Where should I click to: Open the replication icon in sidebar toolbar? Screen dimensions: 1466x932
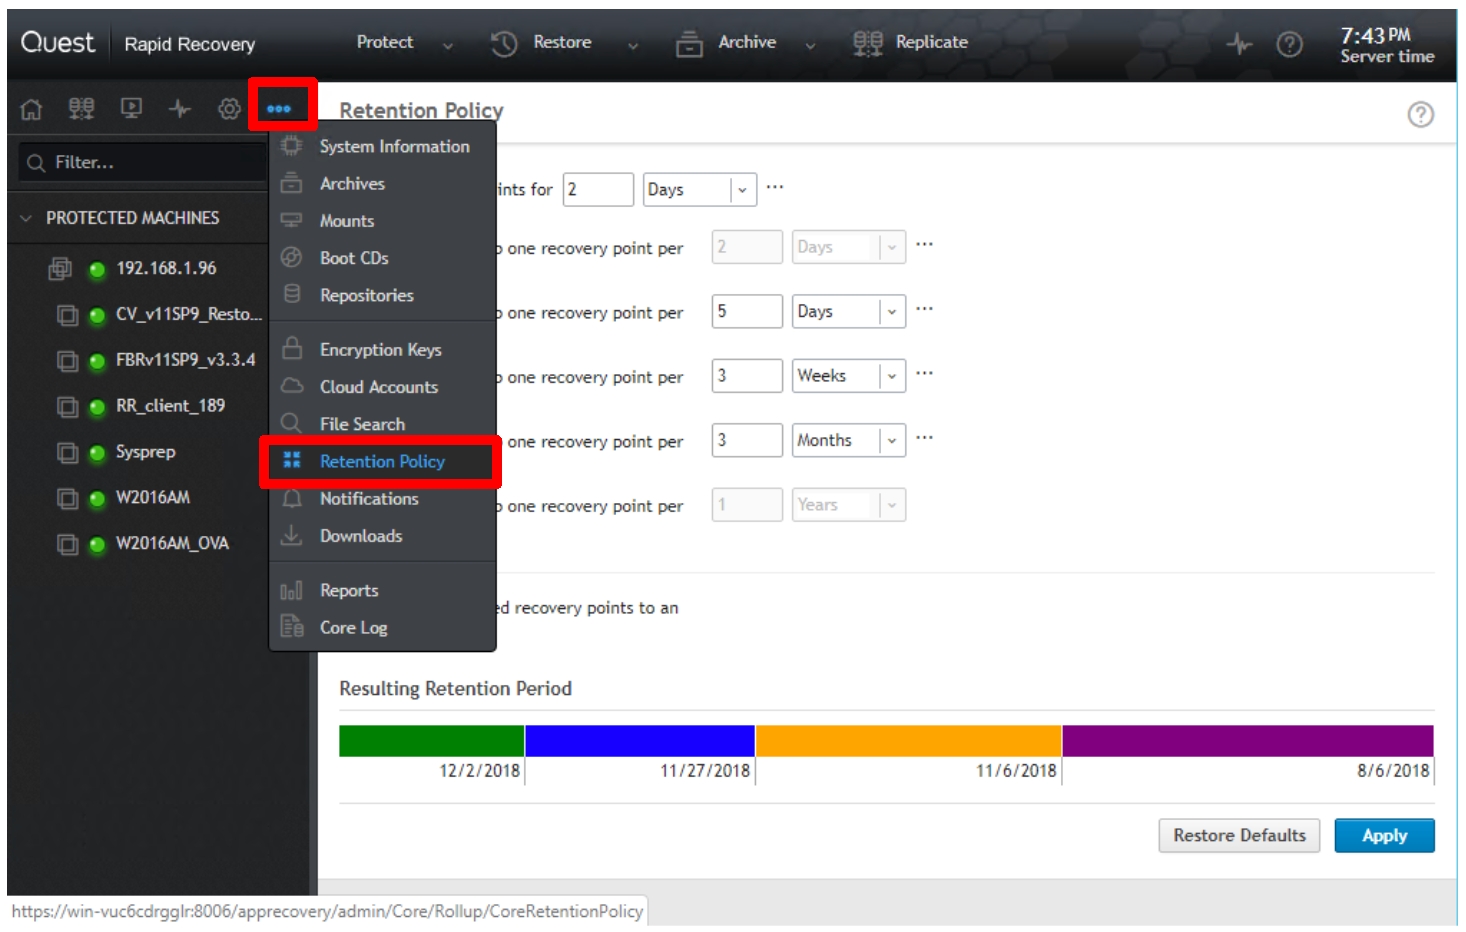[x=81, y=108]
